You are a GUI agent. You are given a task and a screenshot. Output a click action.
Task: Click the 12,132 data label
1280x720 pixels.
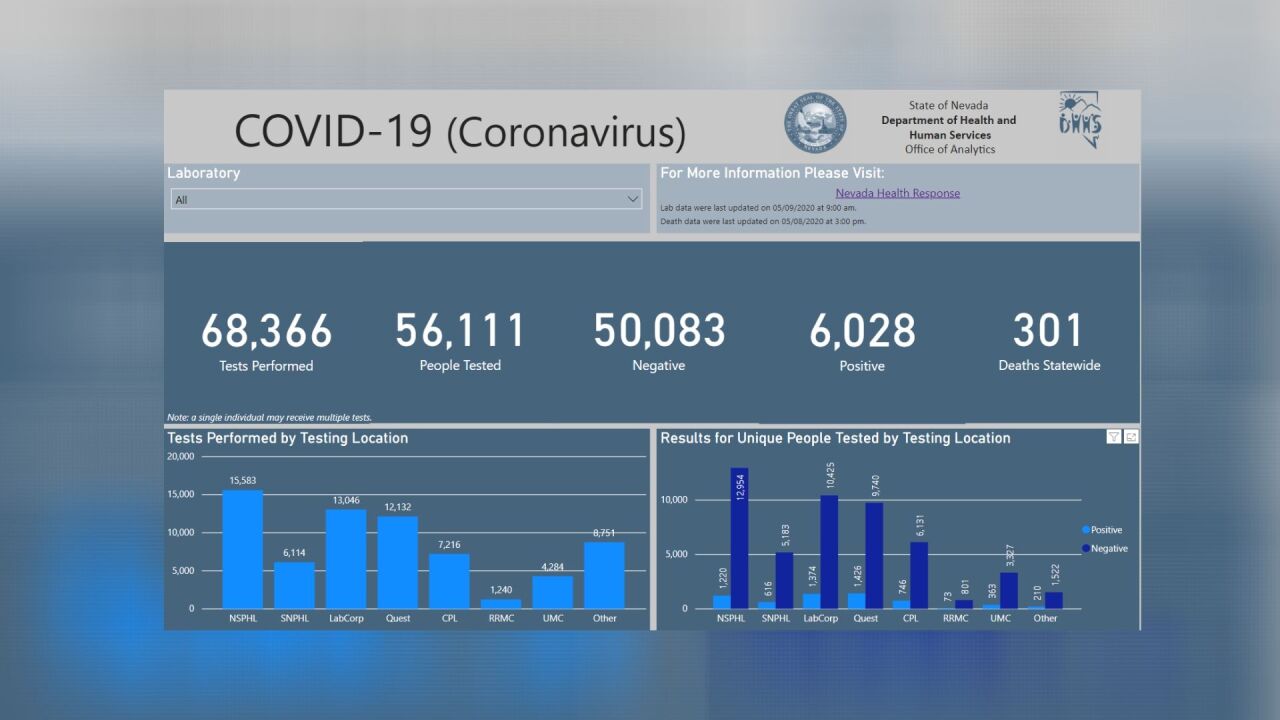tap(398, 507)
